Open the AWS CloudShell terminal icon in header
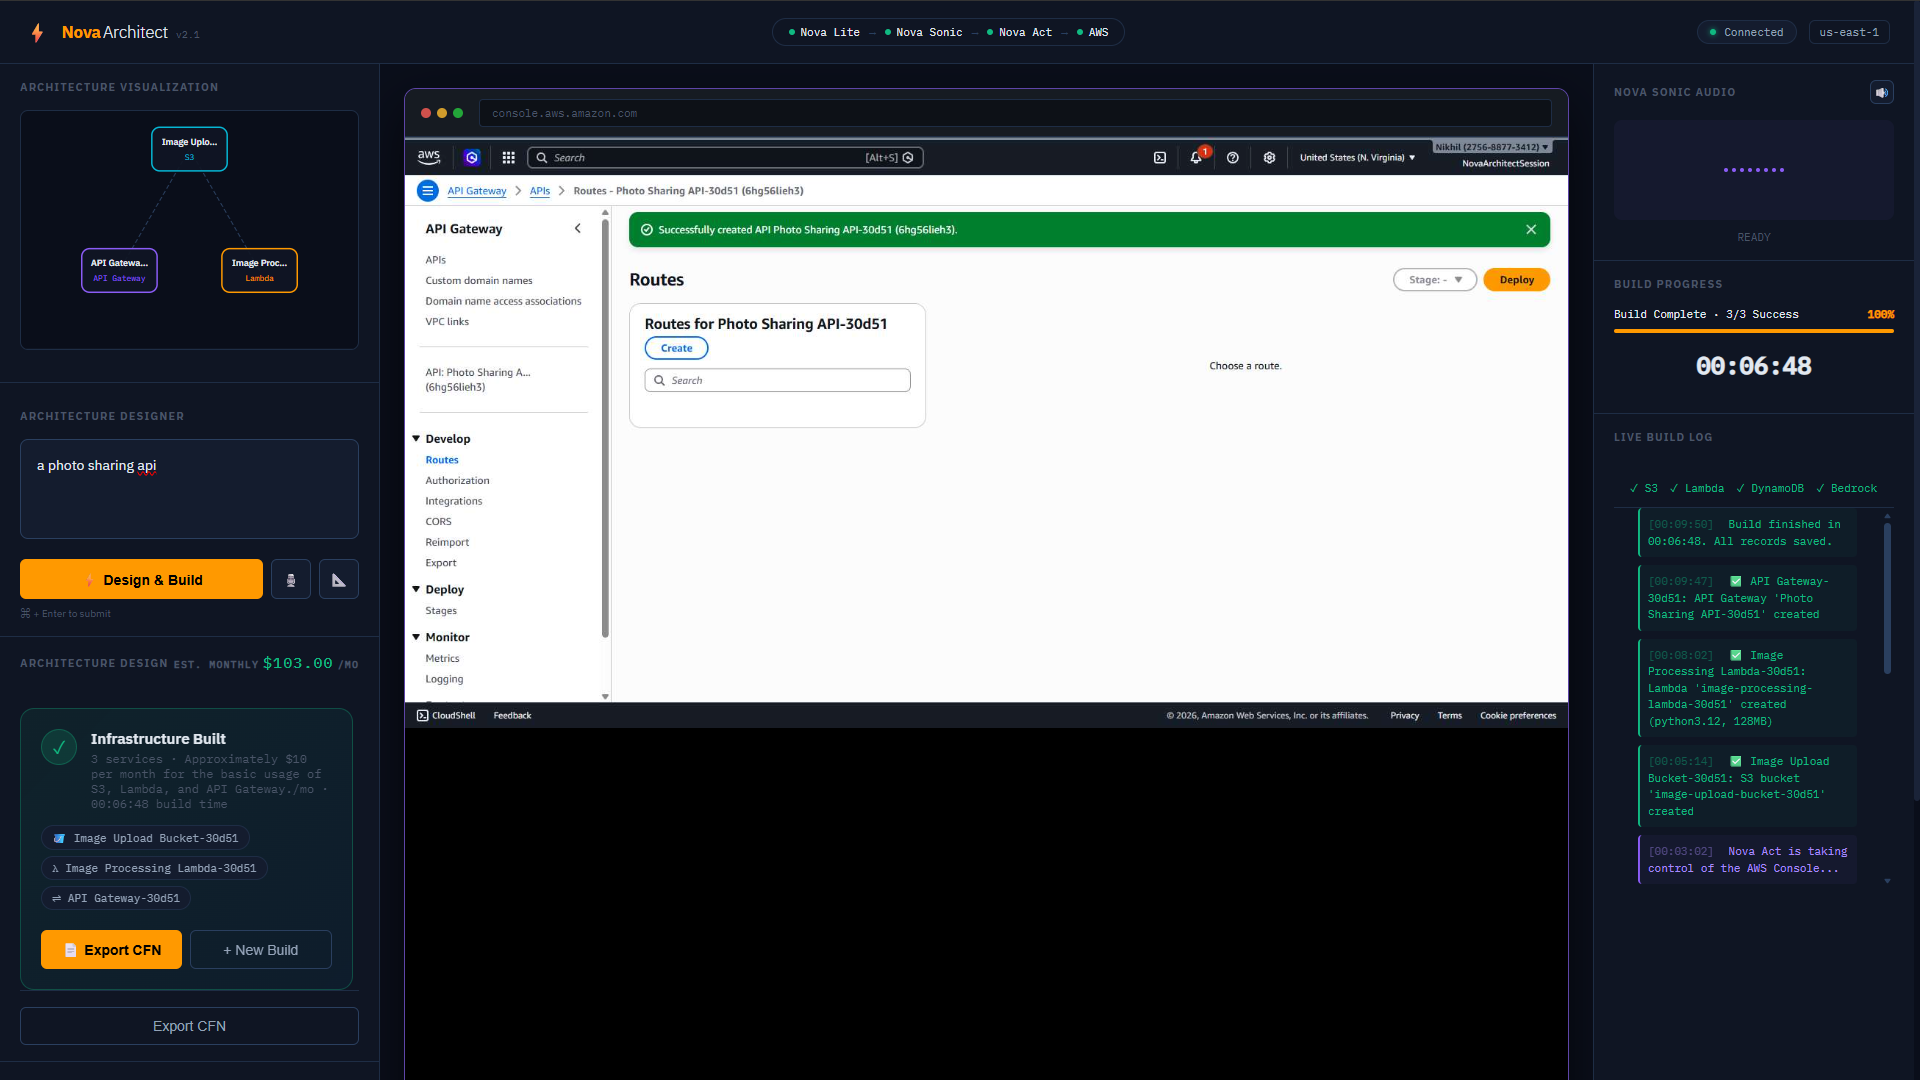The width and height of the screenshot is (1920, 1080). pos(1160,158)
